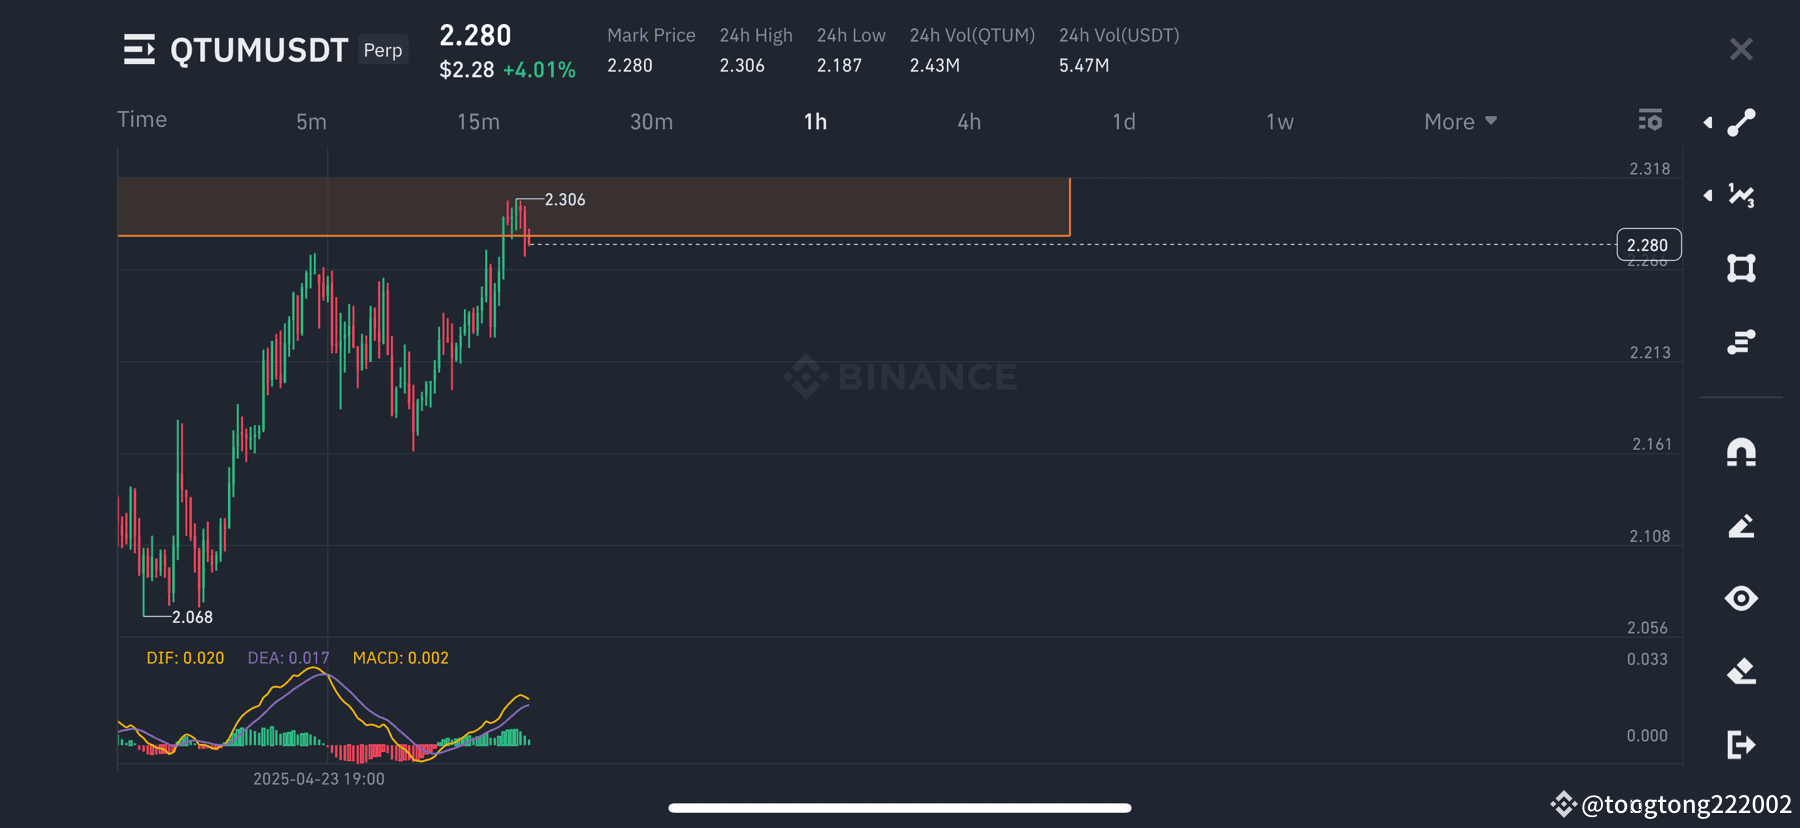Click the exit drawing mode icon
This screenshot has width=1800, height=828.
coord(1741,744)
